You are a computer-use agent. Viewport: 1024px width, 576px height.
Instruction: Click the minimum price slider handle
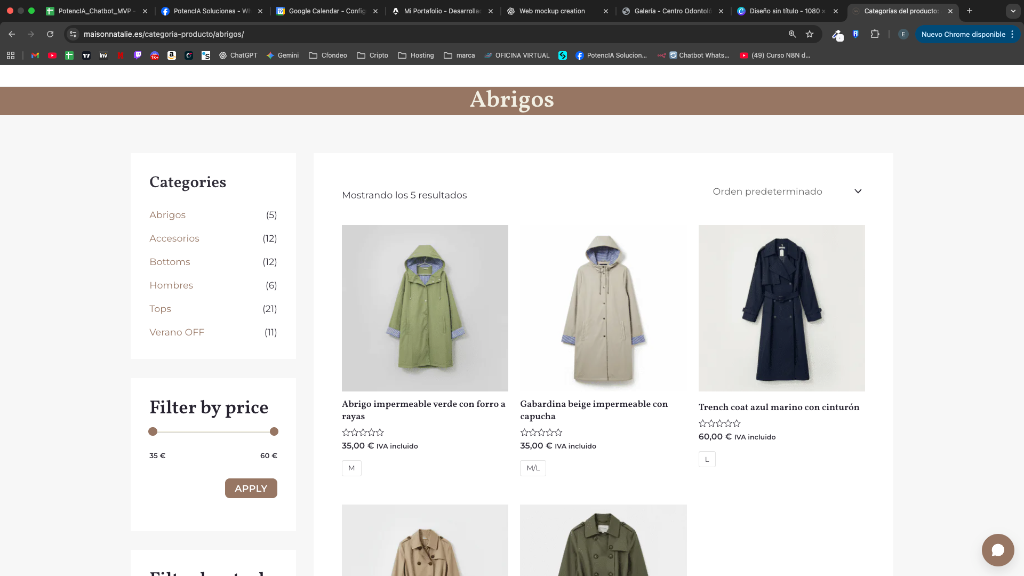point(153,431)
